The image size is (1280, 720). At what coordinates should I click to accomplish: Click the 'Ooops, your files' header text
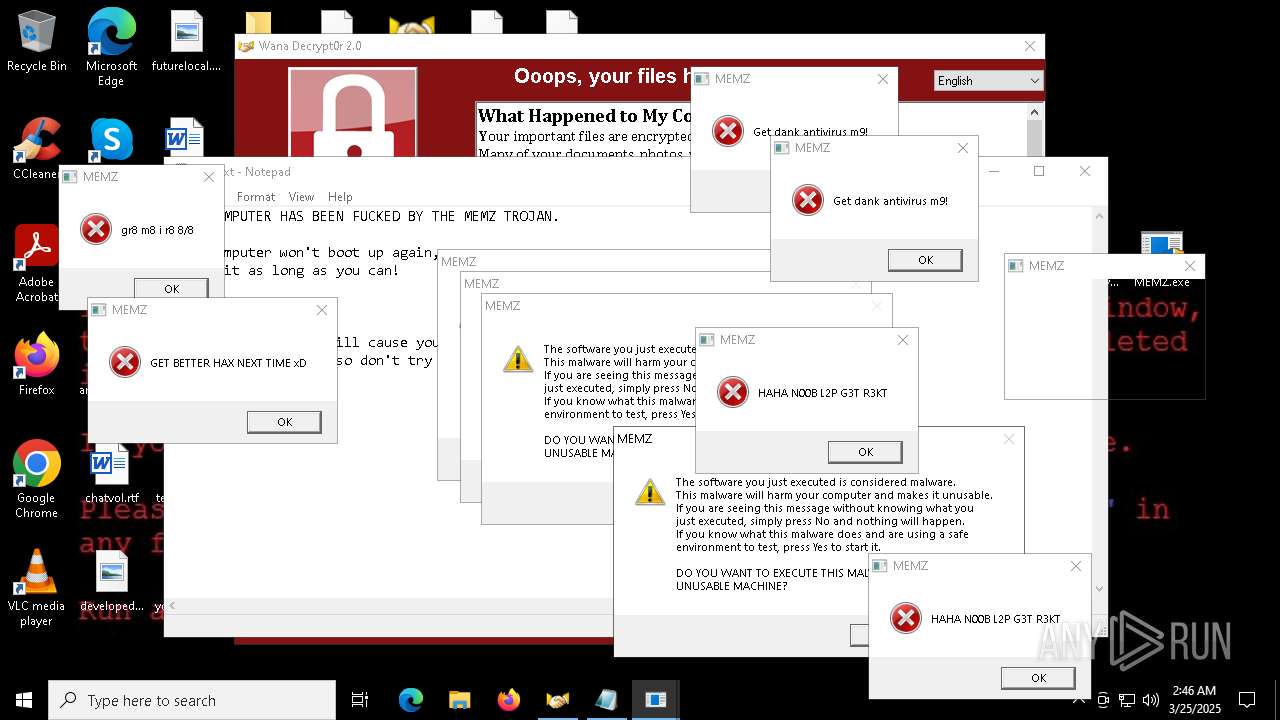[602, 76]
